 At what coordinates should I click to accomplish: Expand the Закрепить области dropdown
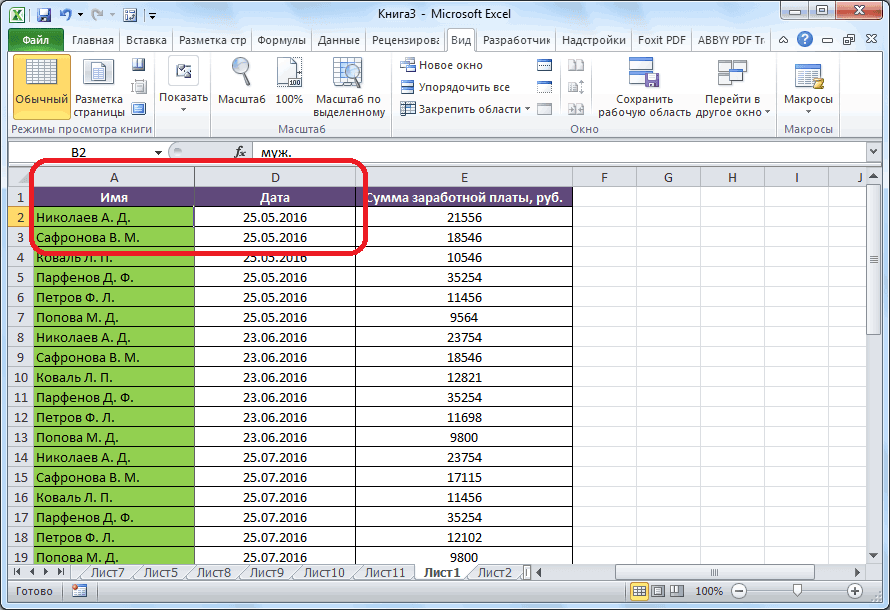pos(466,109)
